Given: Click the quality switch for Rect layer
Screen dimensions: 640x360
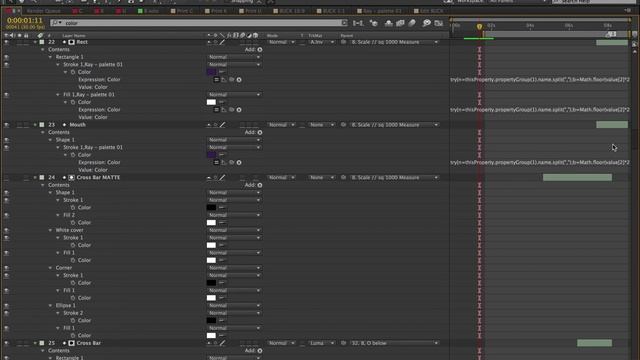Looking at the screenshot, I should pos(222,42).
